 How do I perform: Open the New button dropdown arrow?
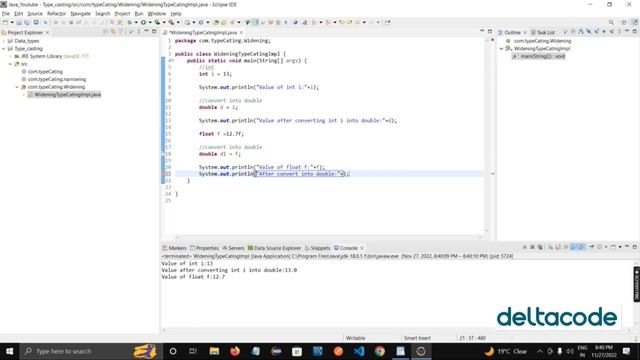tap(12, 22)
